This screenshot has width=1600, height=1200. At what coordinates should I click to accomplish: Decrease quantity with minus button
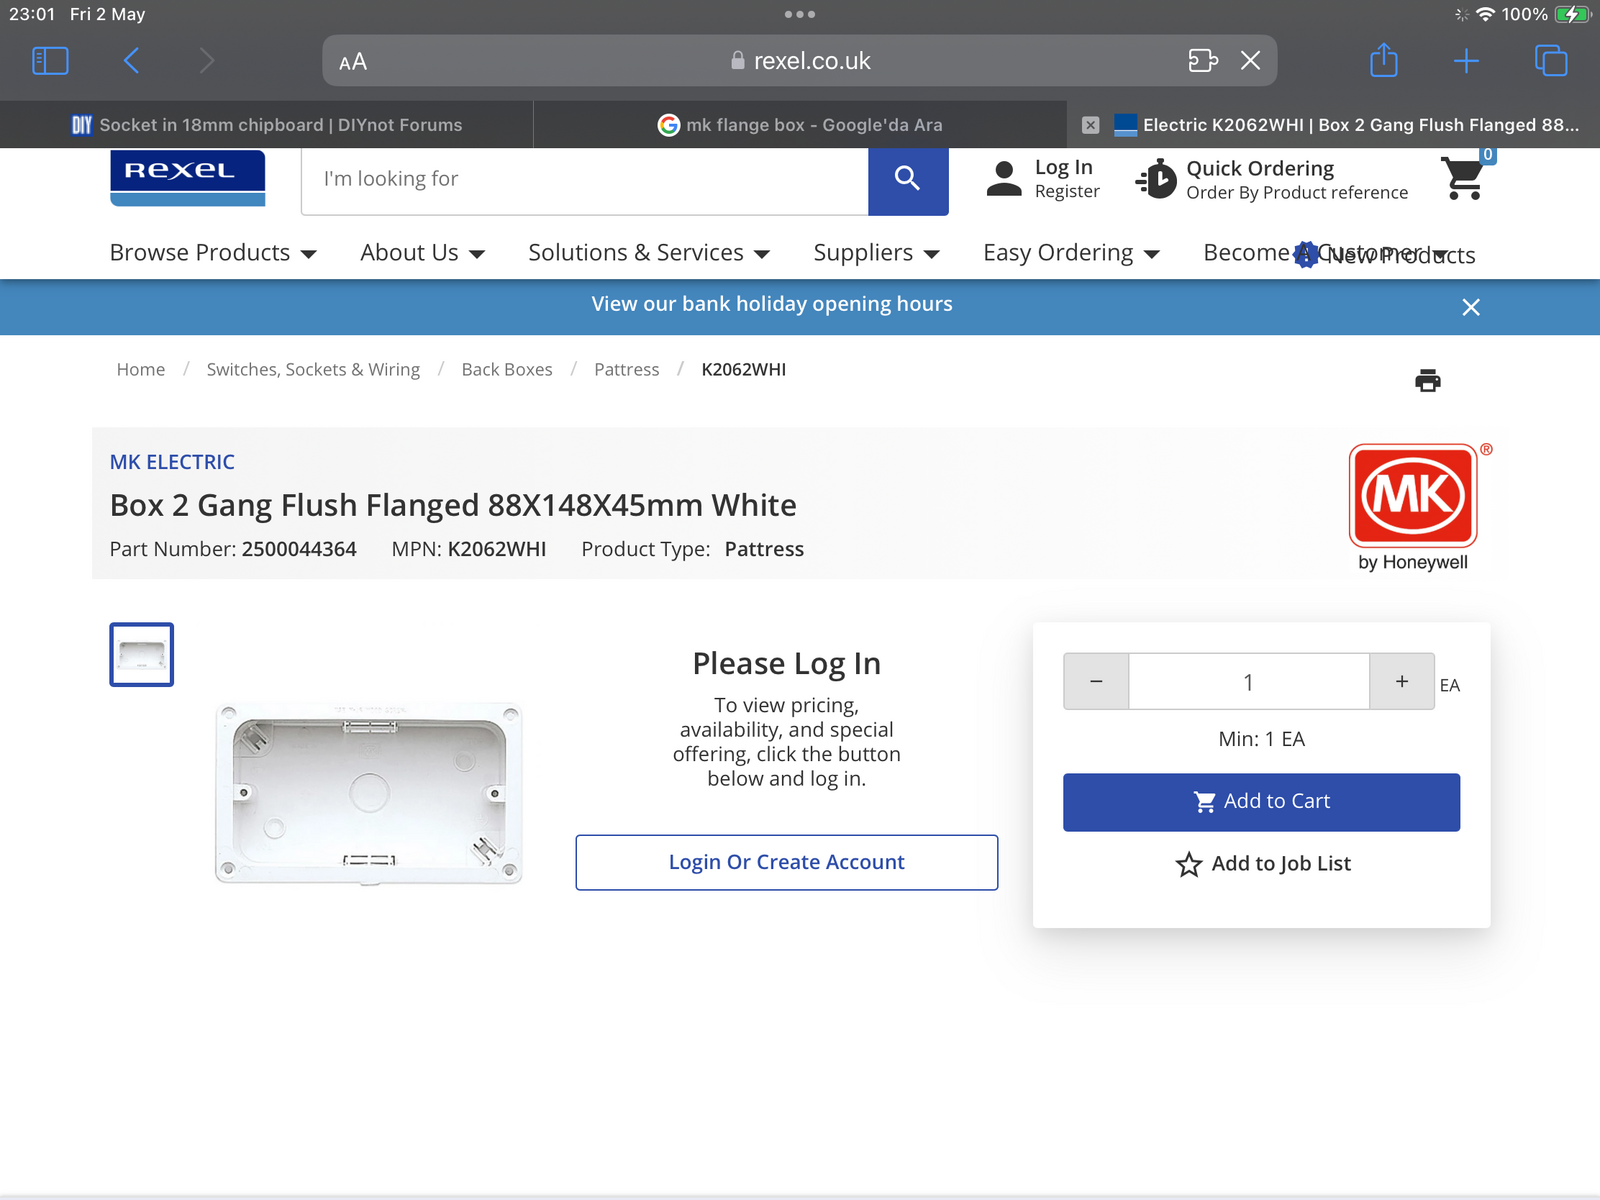point(1096,682)
